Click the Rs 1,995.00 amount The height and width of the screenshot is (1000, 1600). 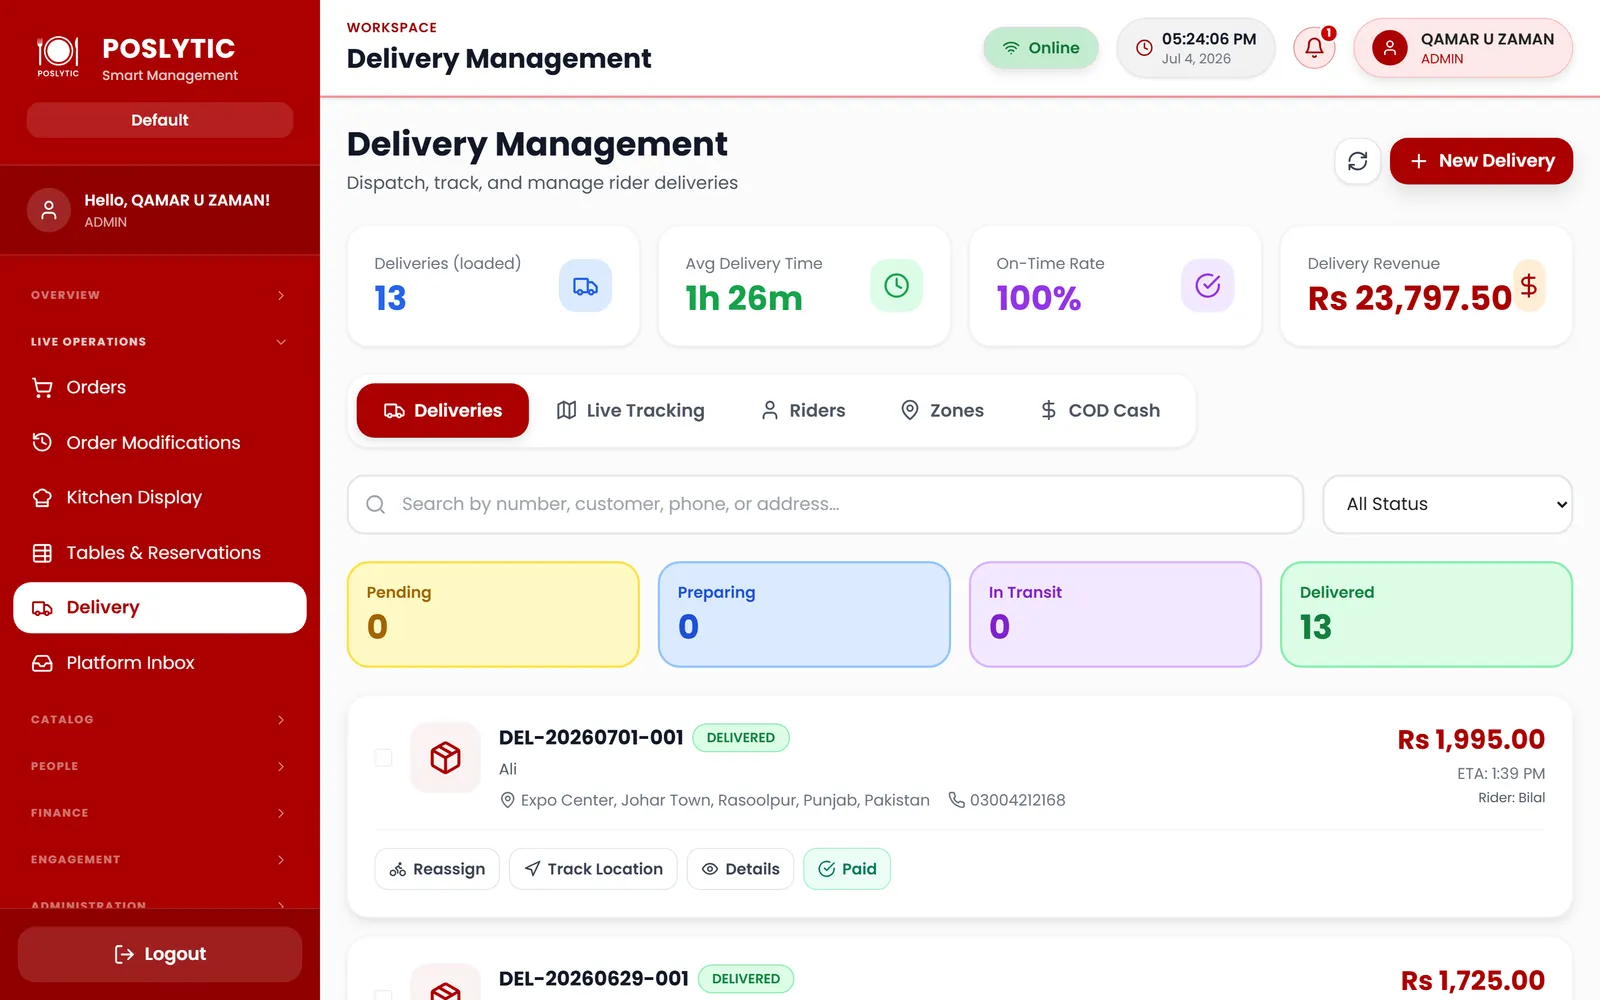click(1471, 740)
